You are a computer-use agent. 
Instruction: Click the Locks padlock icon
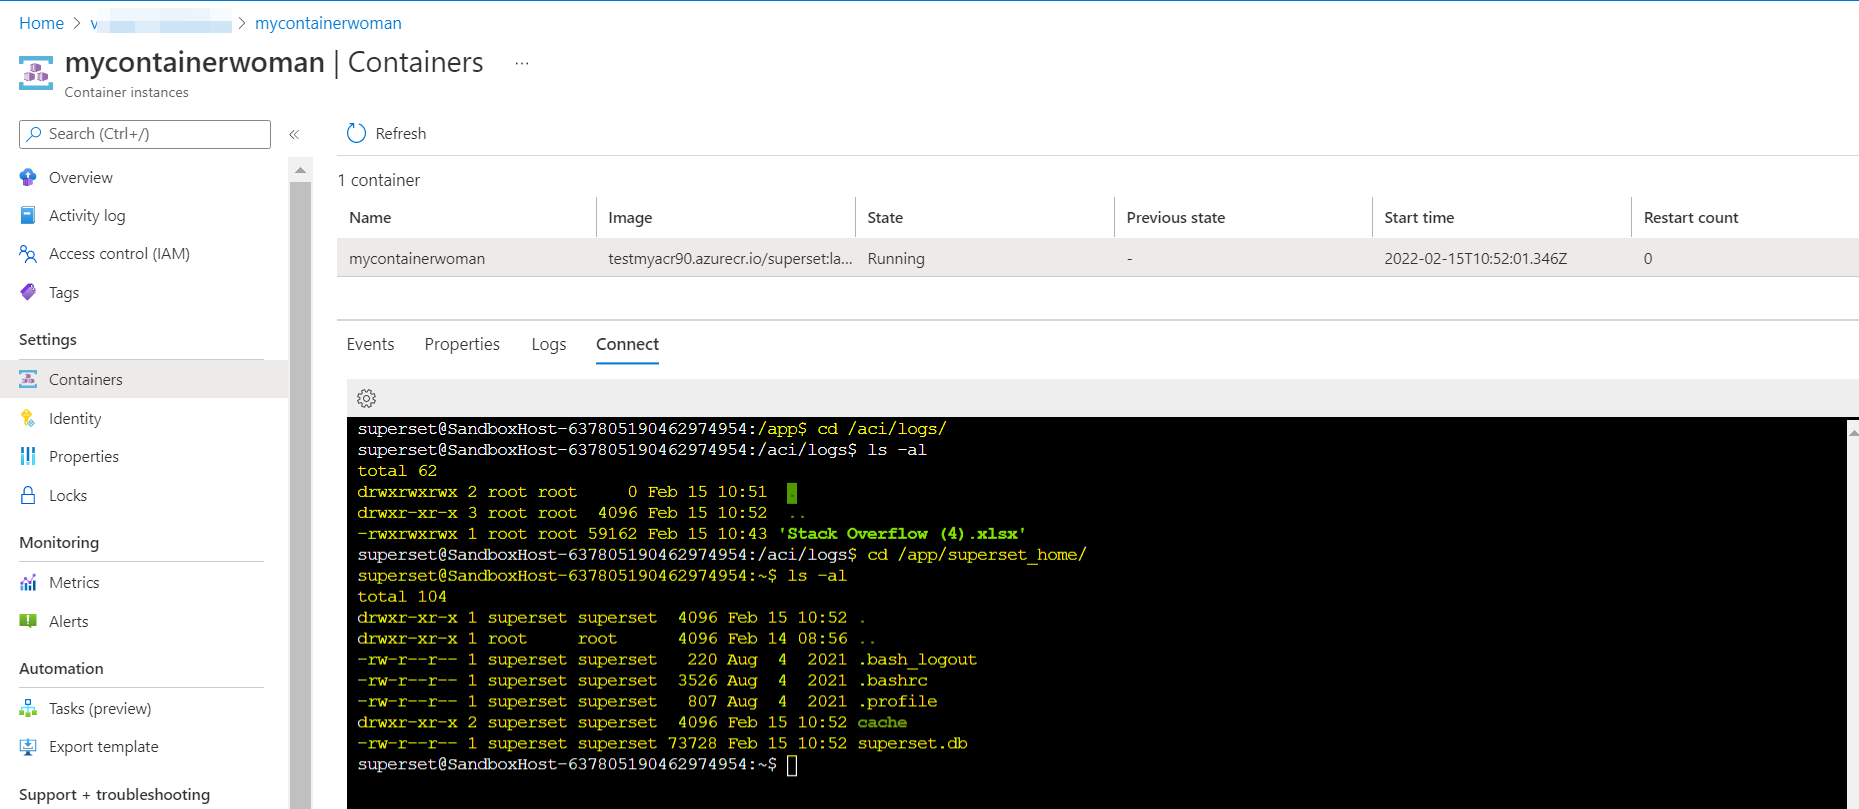click(28, 495)
